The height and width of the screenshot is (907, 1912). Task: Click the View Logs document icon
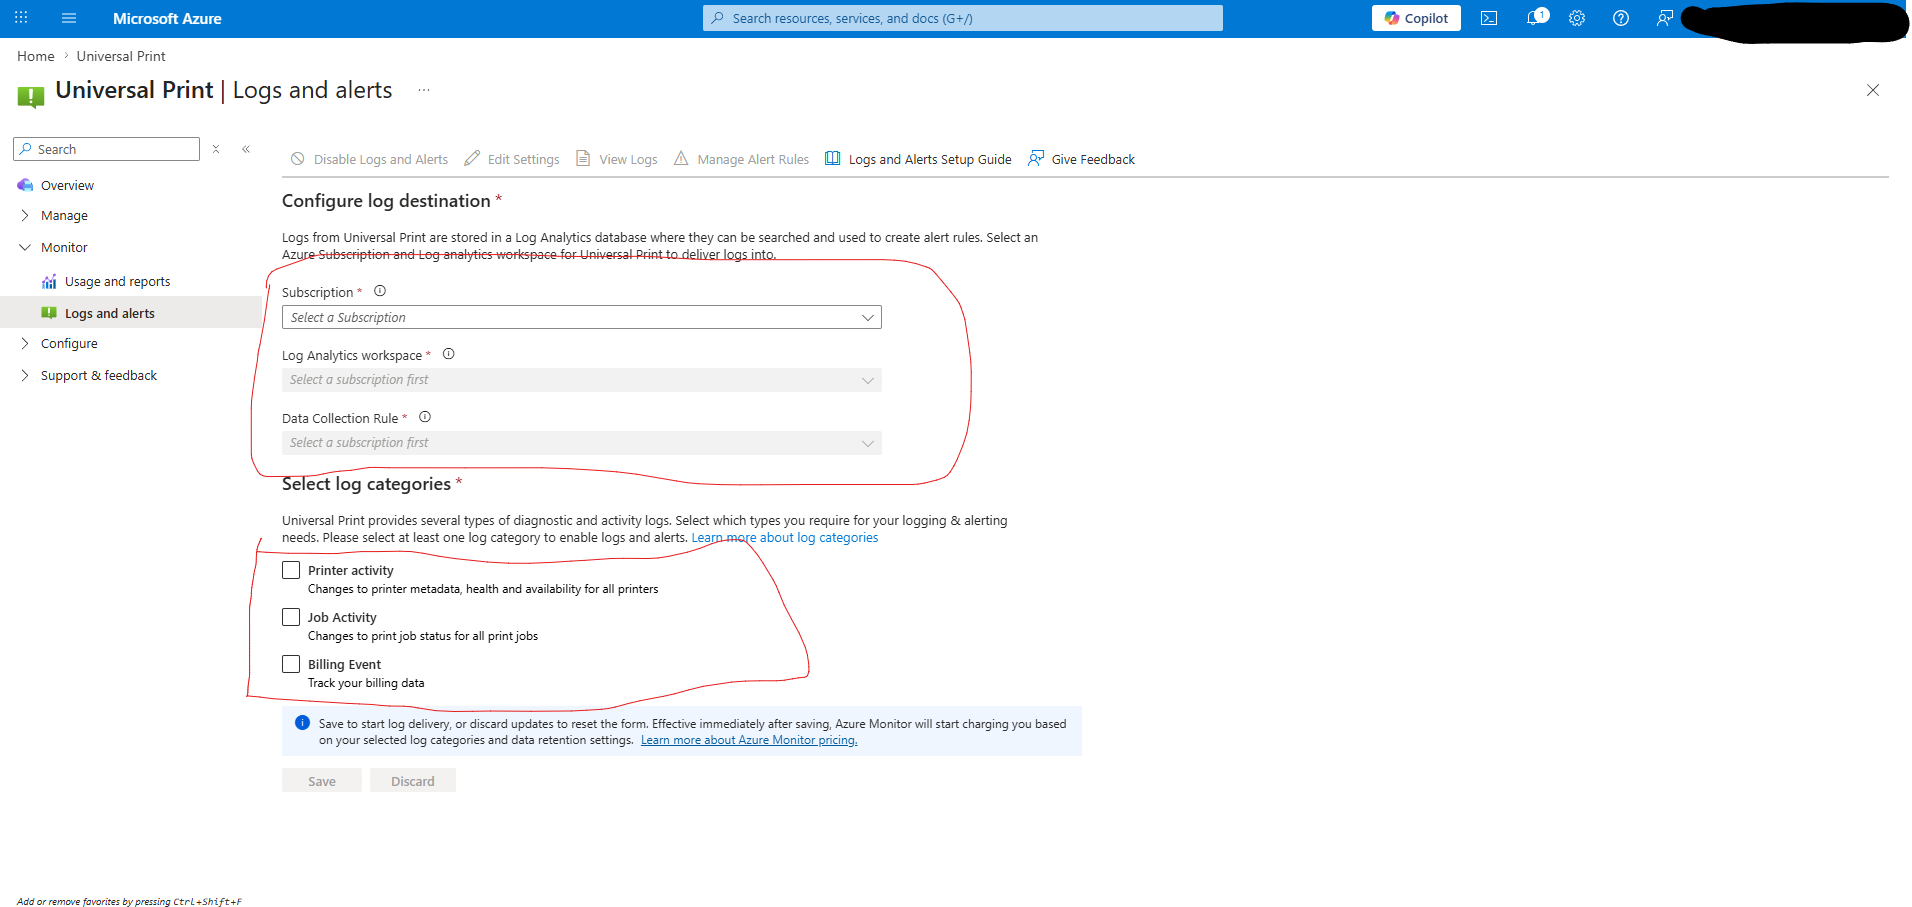click(x=583, y=158)
